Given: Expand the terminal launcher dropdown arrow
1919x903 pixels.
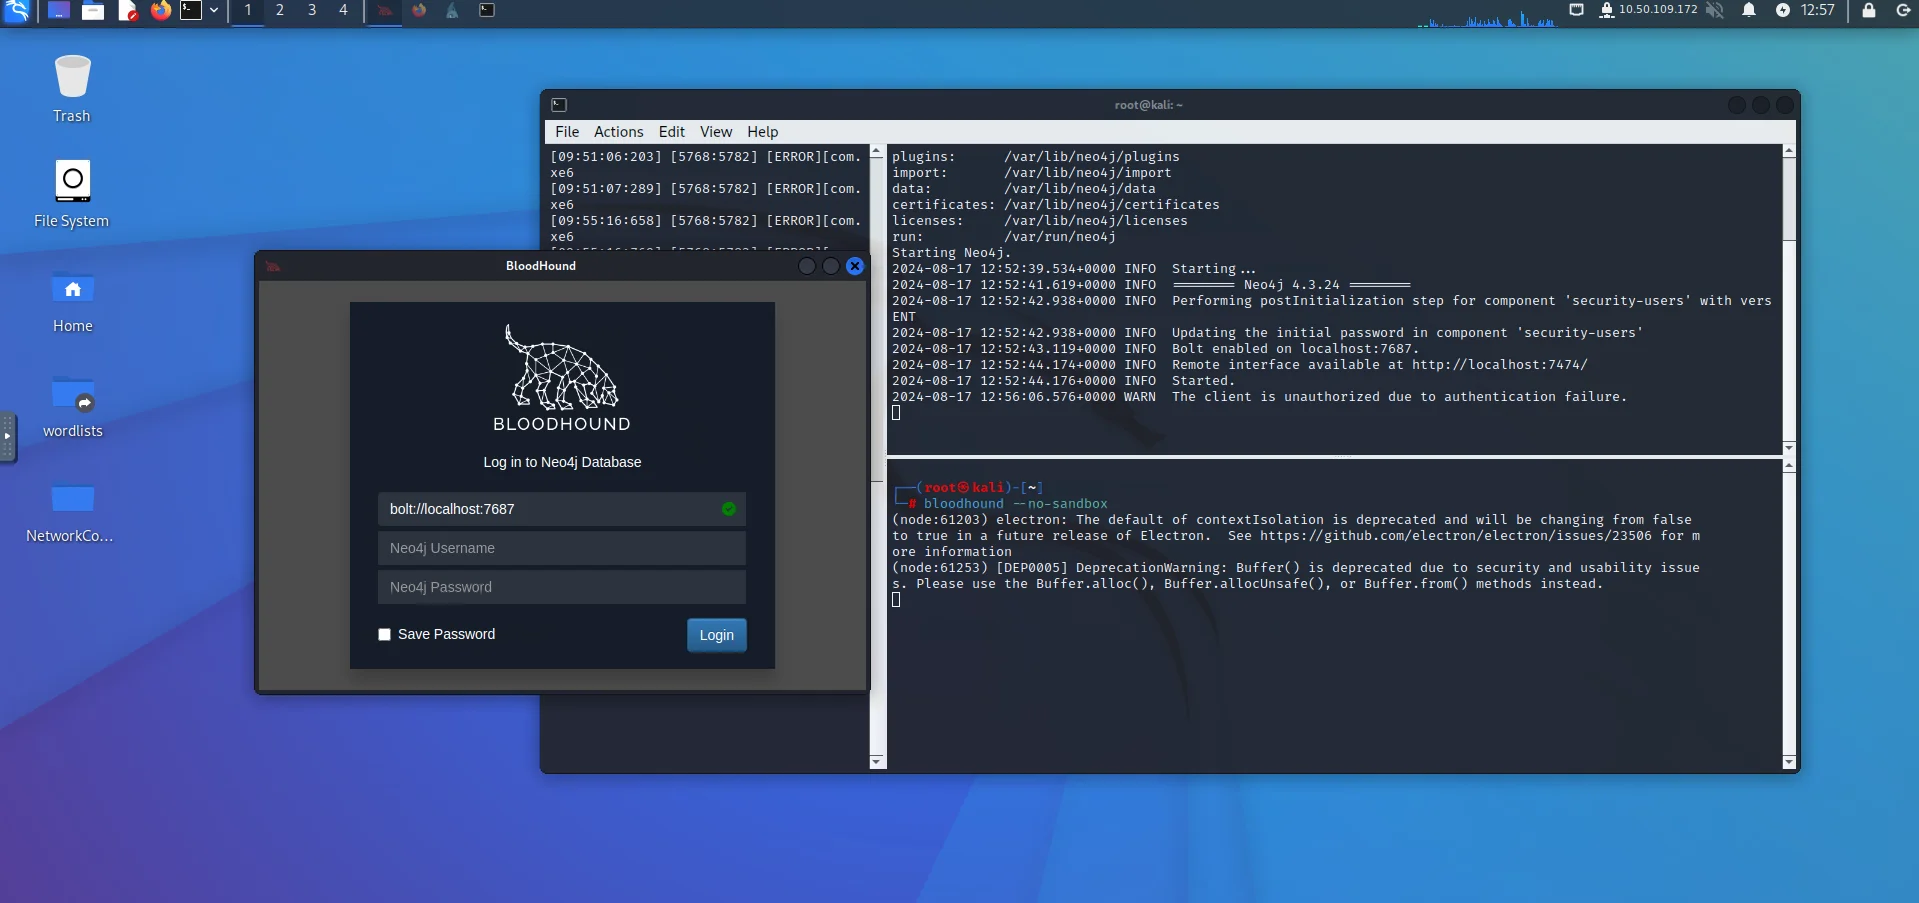Looking at the screenshot, I should point(214,11).
